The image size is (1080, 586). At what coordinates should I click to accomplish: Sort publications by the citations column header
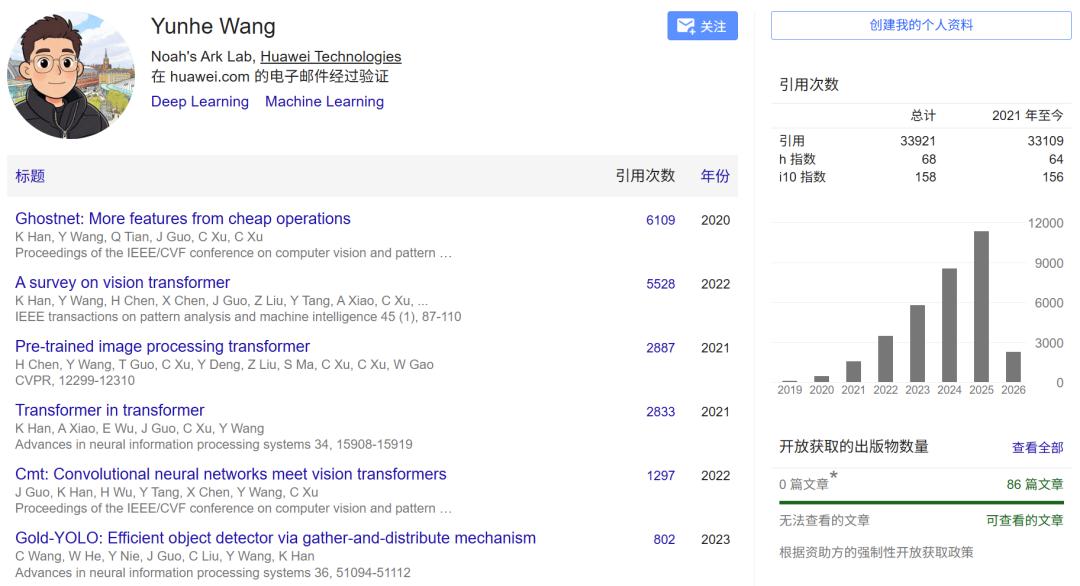[645, 176]
